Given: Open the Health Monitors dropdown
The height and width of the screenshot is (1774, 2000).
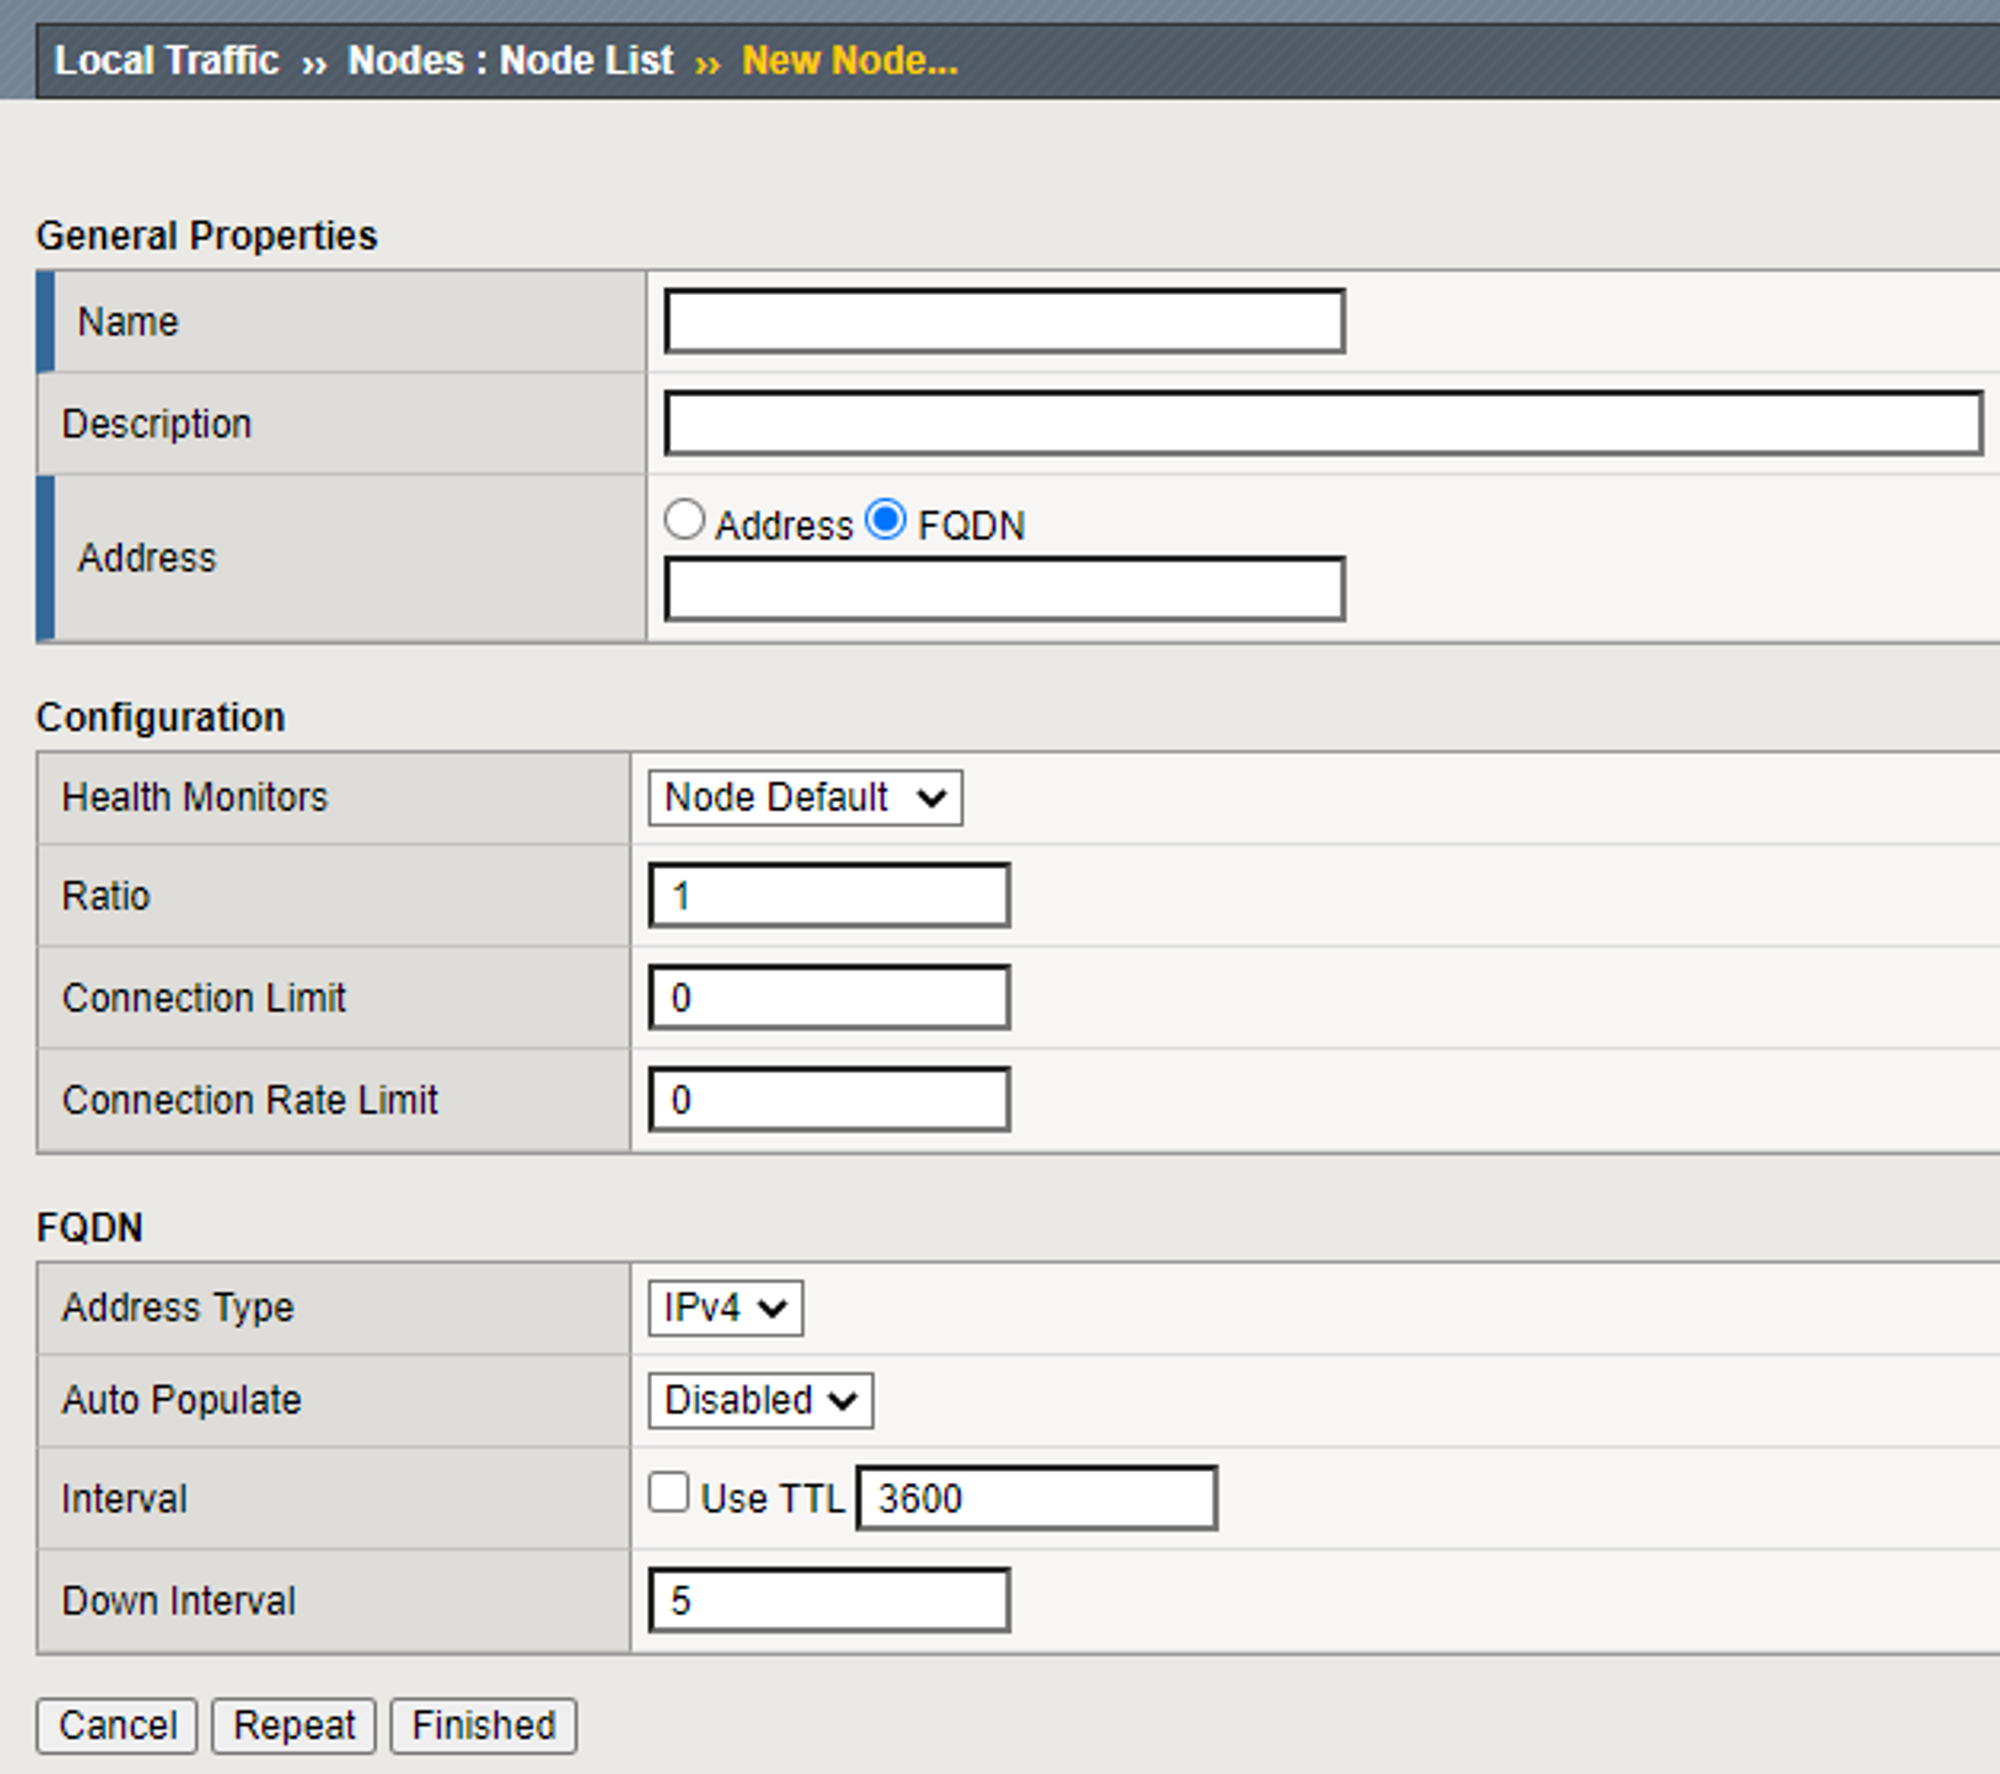Looking at the screenshot, I should pos(805,798).
